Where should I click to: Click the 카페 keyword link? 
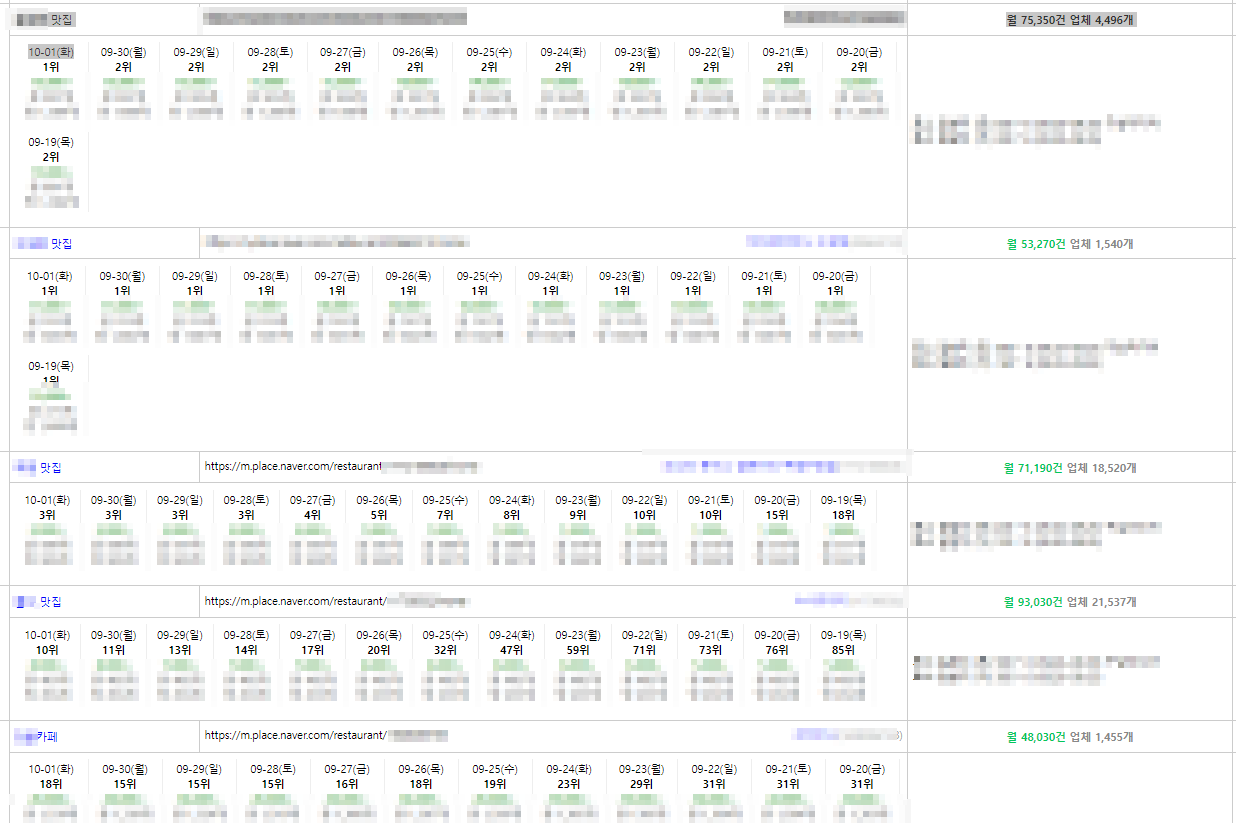click(46, 736)
